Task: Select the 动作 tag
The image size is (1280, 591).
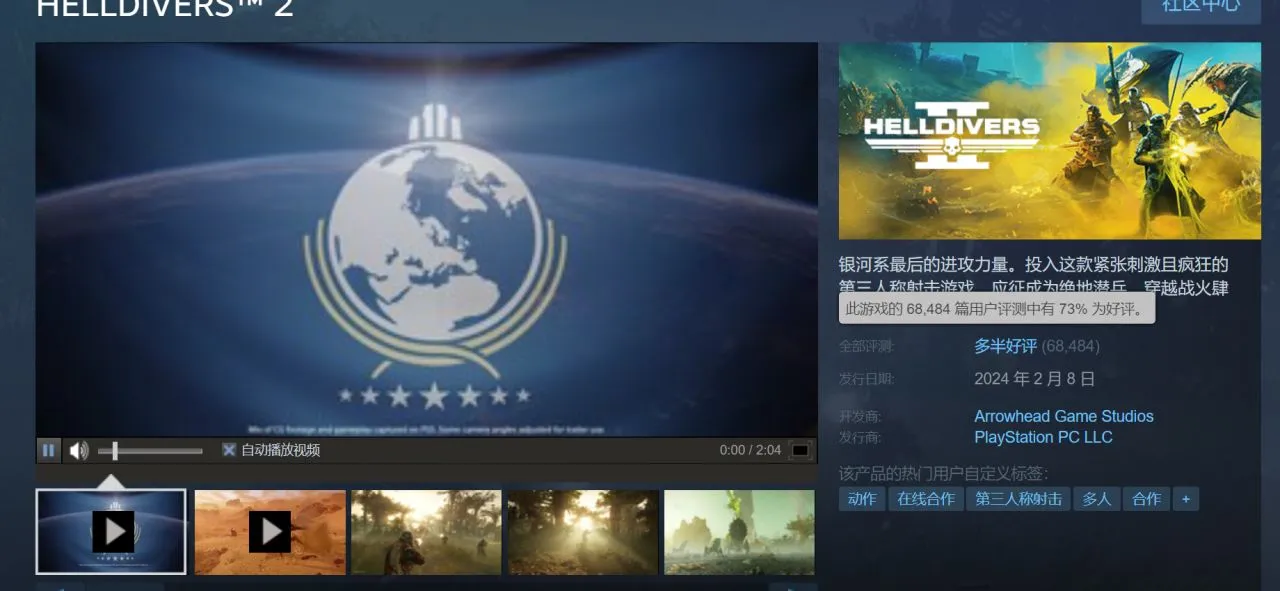Action: 862,498
